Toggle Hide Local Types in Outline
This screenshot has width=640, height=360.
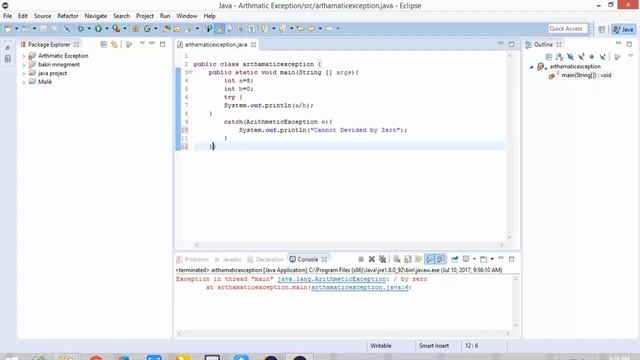(x=602, y=57)
